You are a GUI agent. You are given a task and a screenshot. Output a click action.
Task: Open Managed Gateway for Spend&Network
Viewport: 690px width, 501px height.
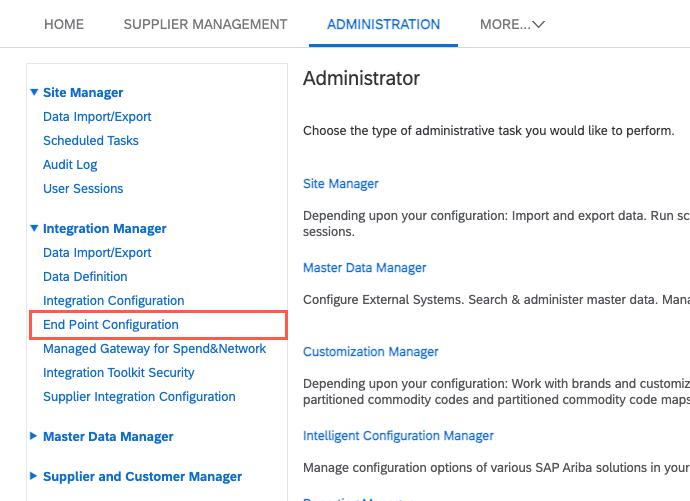(154, 349)
